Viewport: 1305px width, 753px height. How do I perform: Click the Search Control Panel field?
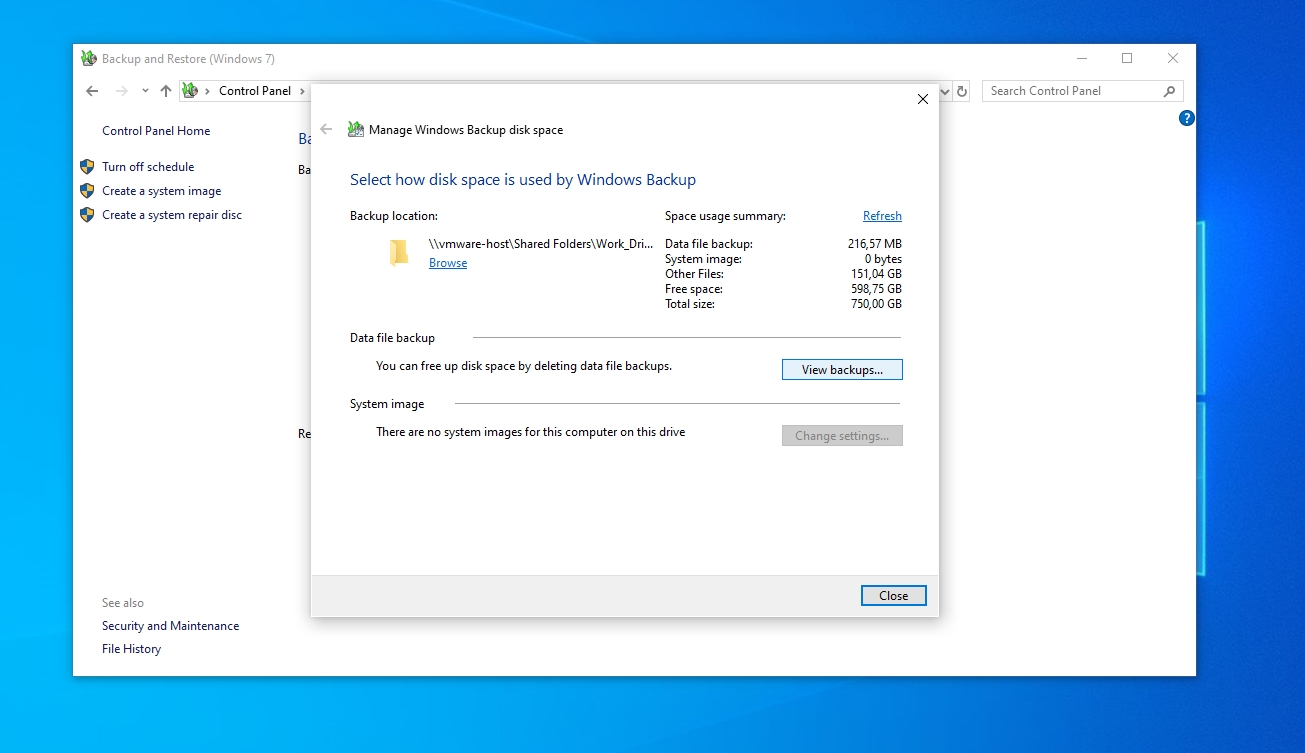click(1083, 91)
